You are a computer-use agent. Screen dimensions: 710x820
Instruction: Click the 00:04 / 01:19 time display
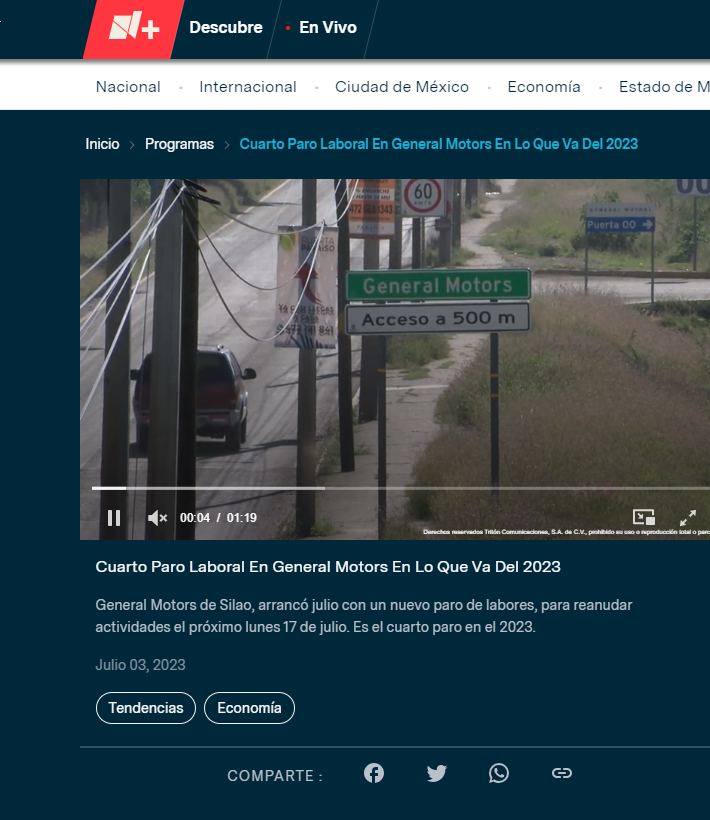pyautogui.click(x=219, y=518)
